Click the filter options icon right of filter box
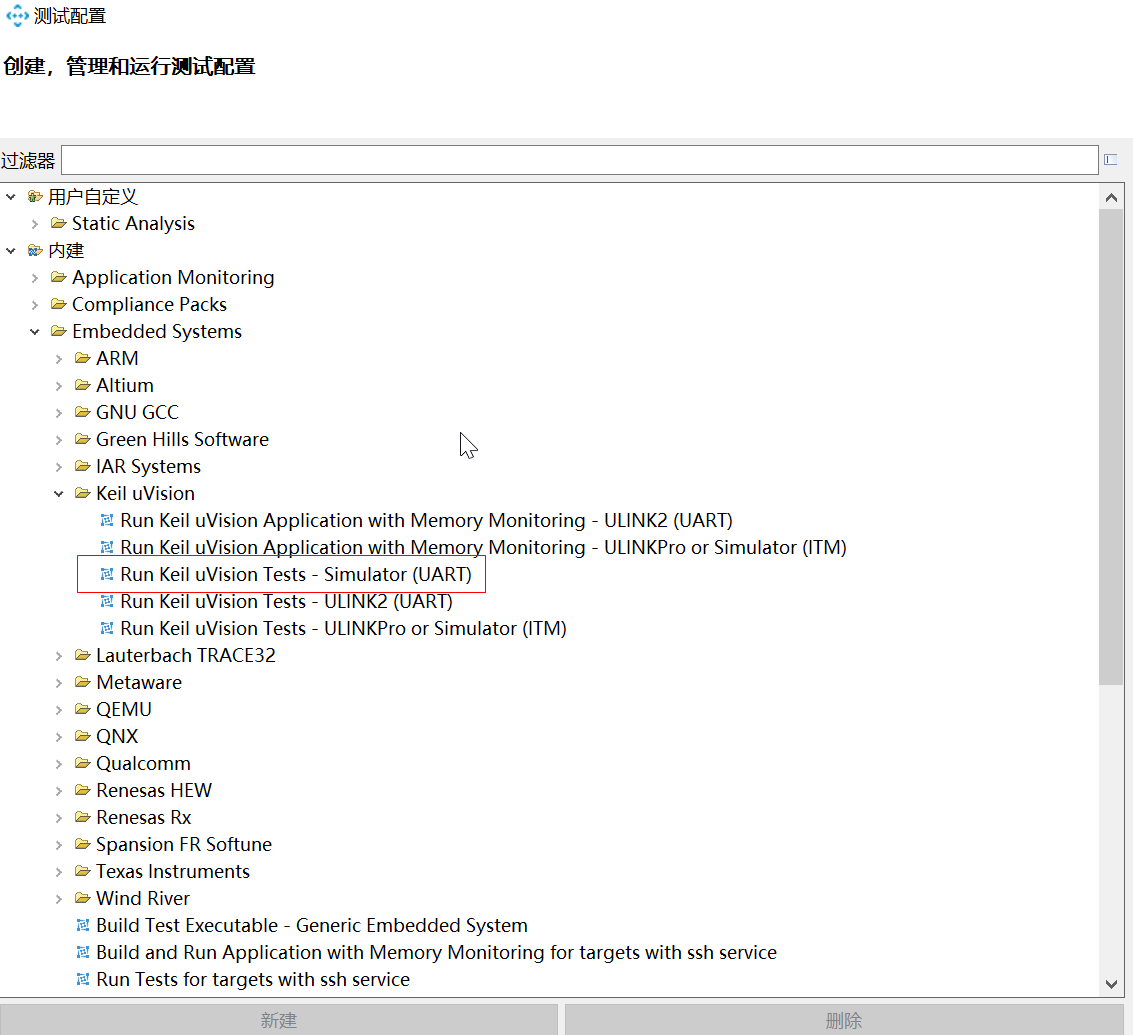 click(x=1111, y=160)
